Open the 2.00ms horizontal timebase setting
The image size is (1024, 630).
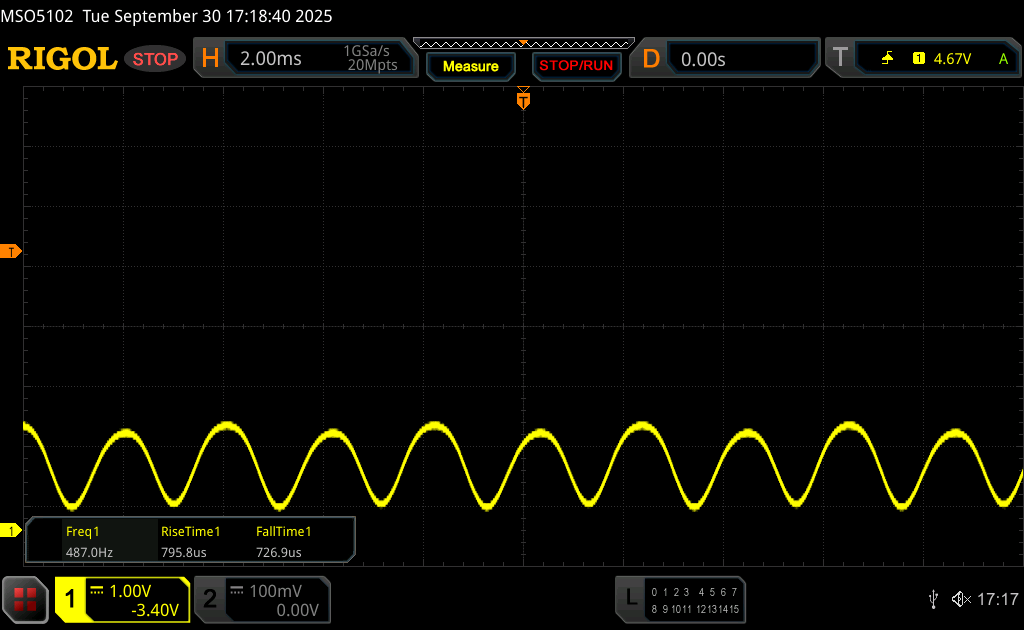tap(271, 59)
